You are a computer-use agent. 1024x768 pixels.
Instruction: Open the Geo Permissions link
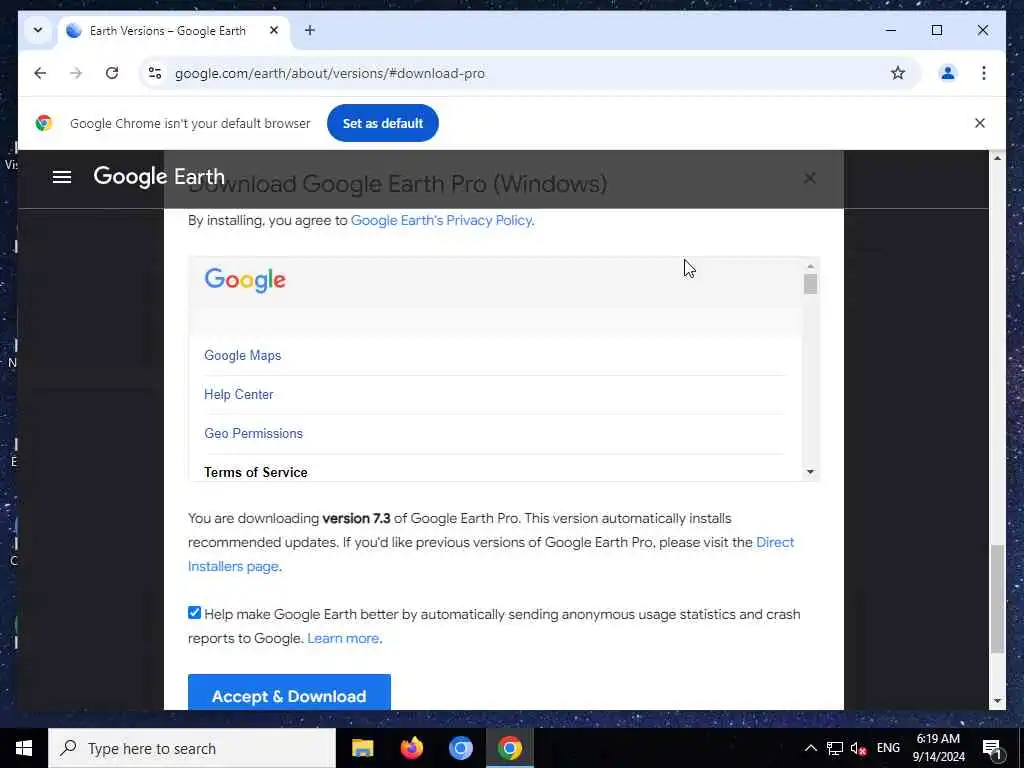[253, 434]
